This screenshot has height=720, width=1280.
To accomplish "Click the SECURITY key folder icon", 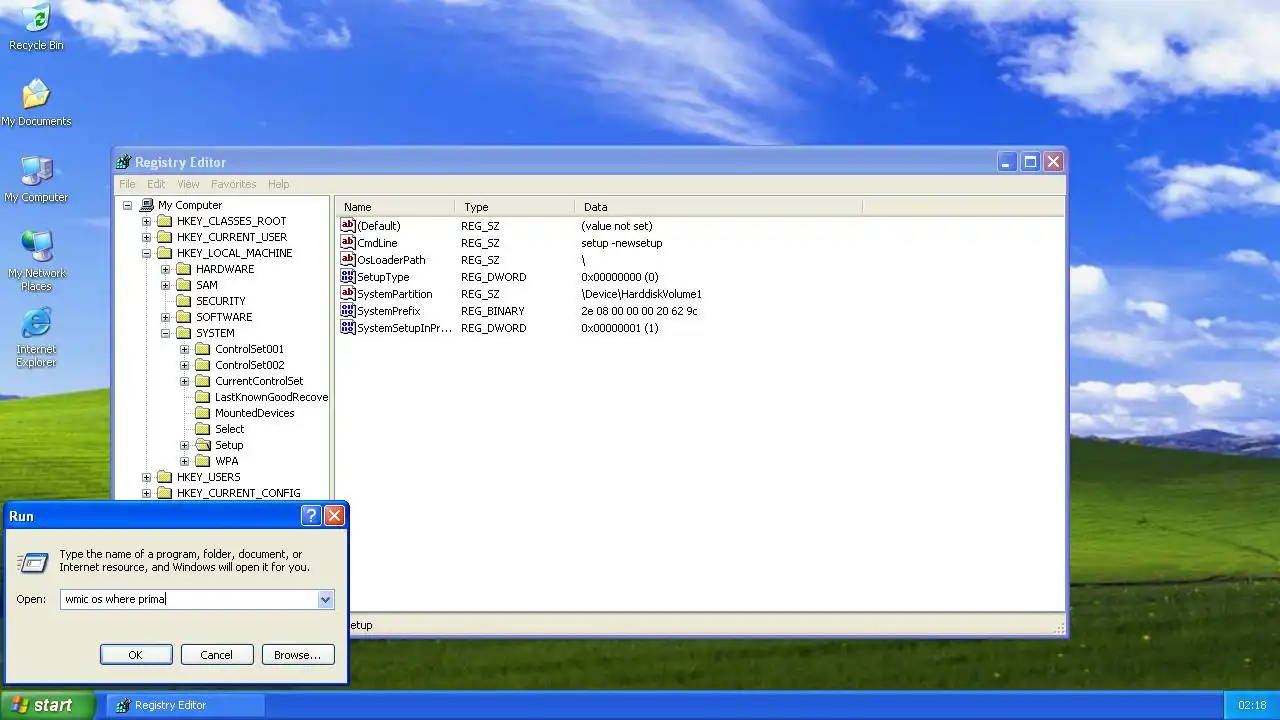I will (184, 301).
